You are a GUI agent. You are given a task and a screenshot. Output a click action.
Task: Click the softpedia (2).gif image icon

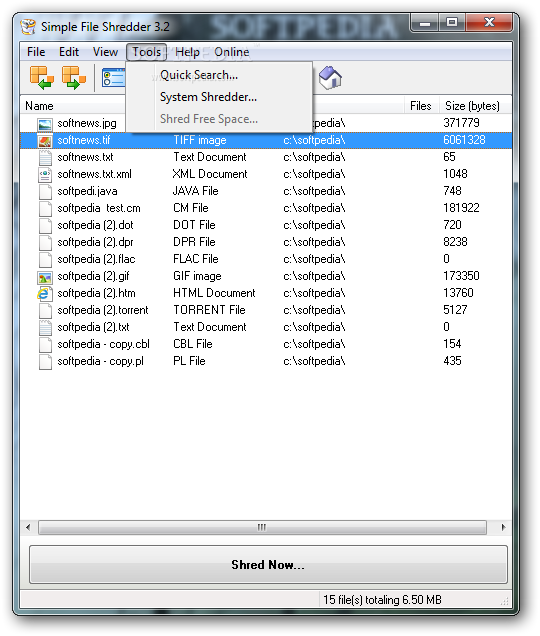click(45, 277)
